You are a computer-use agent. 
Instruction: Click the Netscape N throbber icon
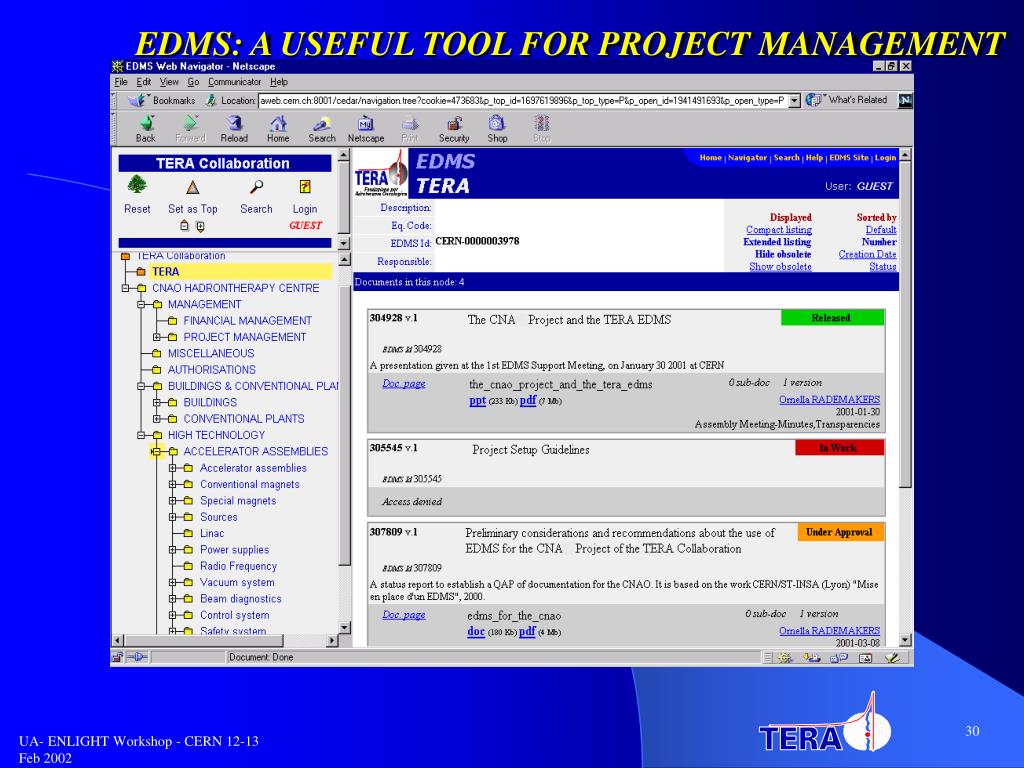[904, 100]
